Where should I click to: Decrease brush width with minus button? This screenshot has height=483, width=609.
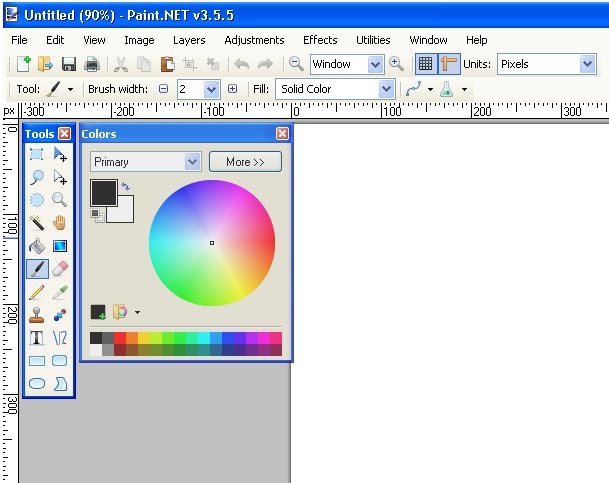164,89
